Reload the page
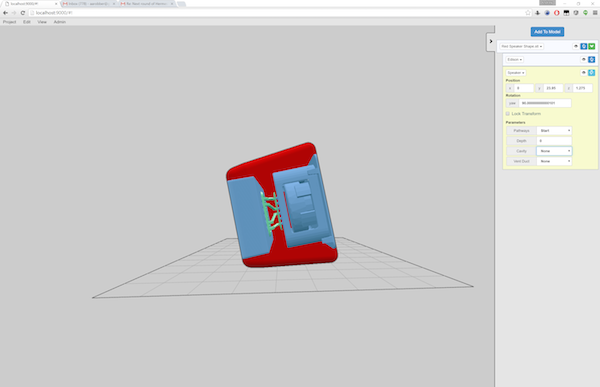Viewport: 600px width, 387px height. [23, 13]
